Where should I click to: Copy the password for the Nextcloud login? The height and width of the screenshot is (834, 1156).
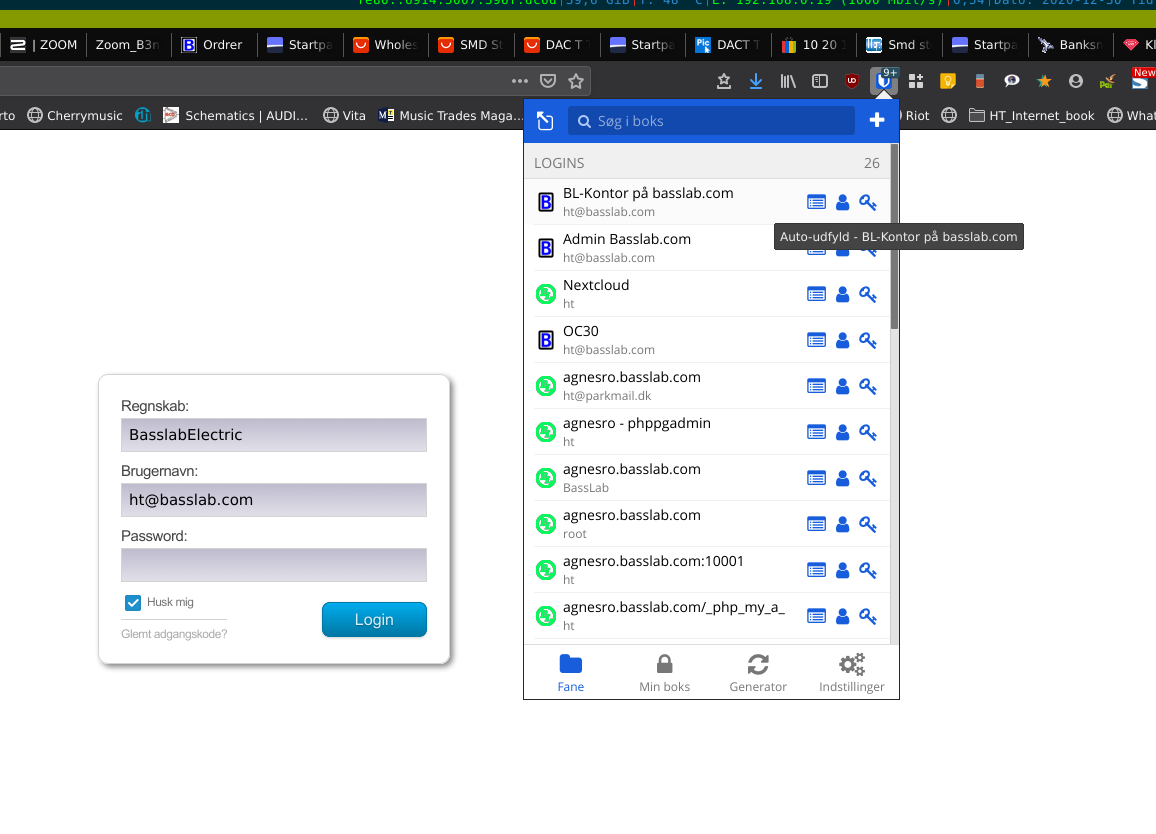(868, 294)
